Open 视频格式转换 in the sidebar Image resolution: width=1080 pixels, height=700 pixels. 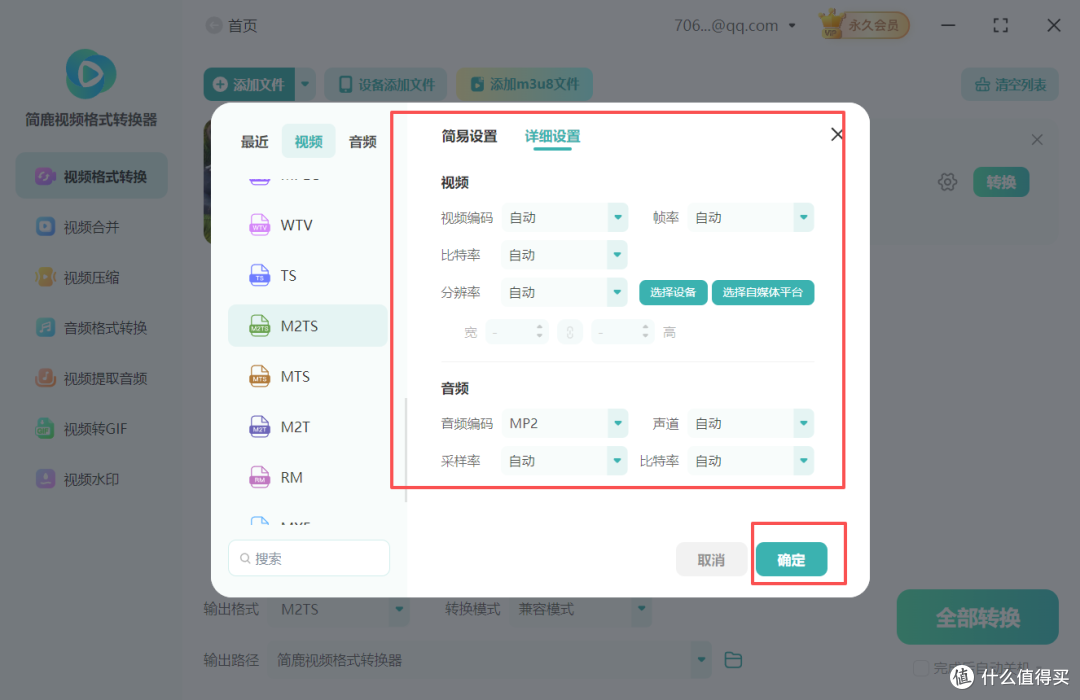point(92,176)
